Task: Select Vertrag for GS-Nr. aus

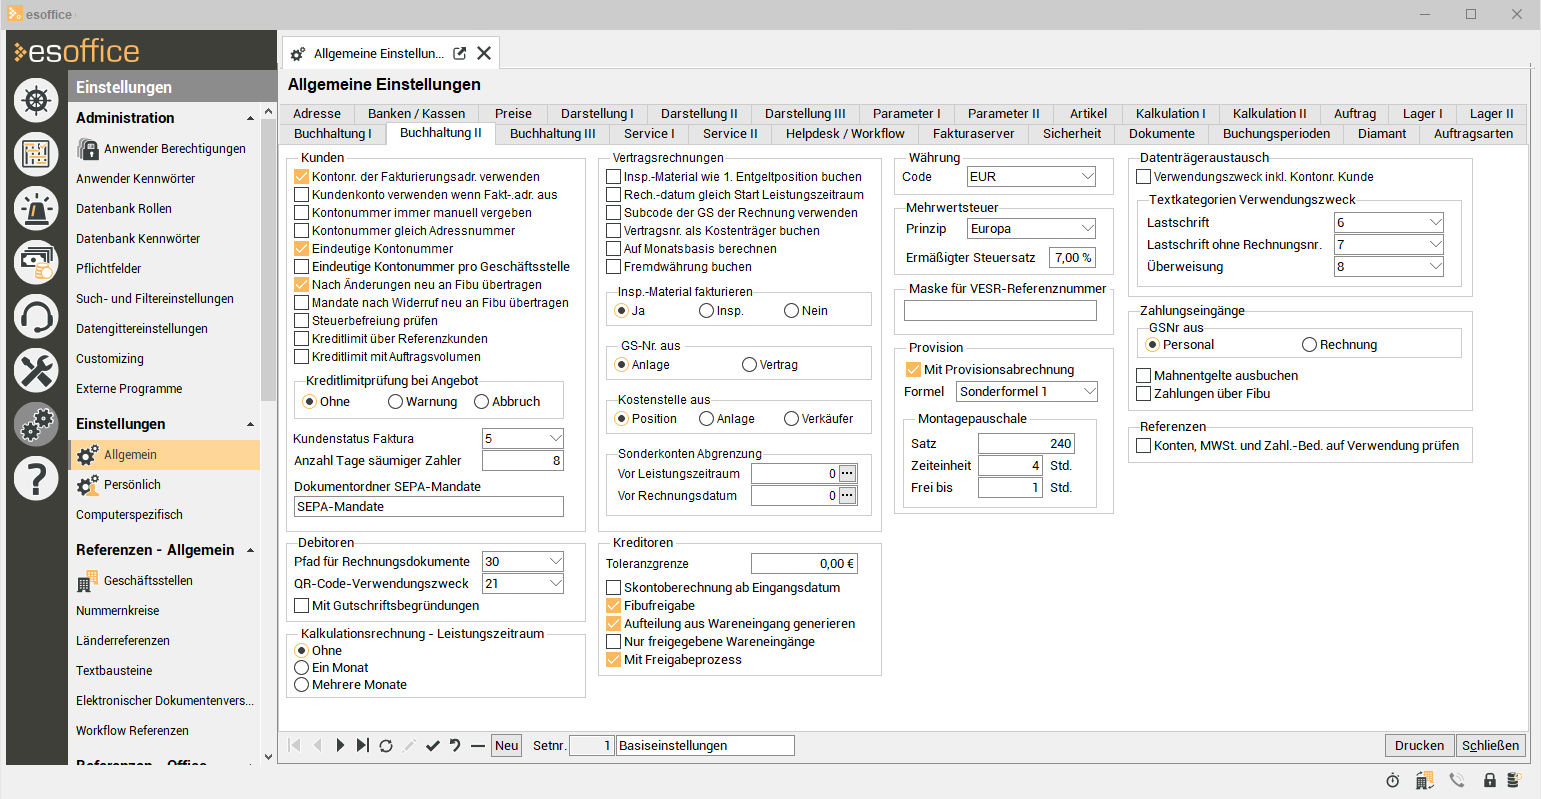Action: pyautogui.click(x=749, y=365)
